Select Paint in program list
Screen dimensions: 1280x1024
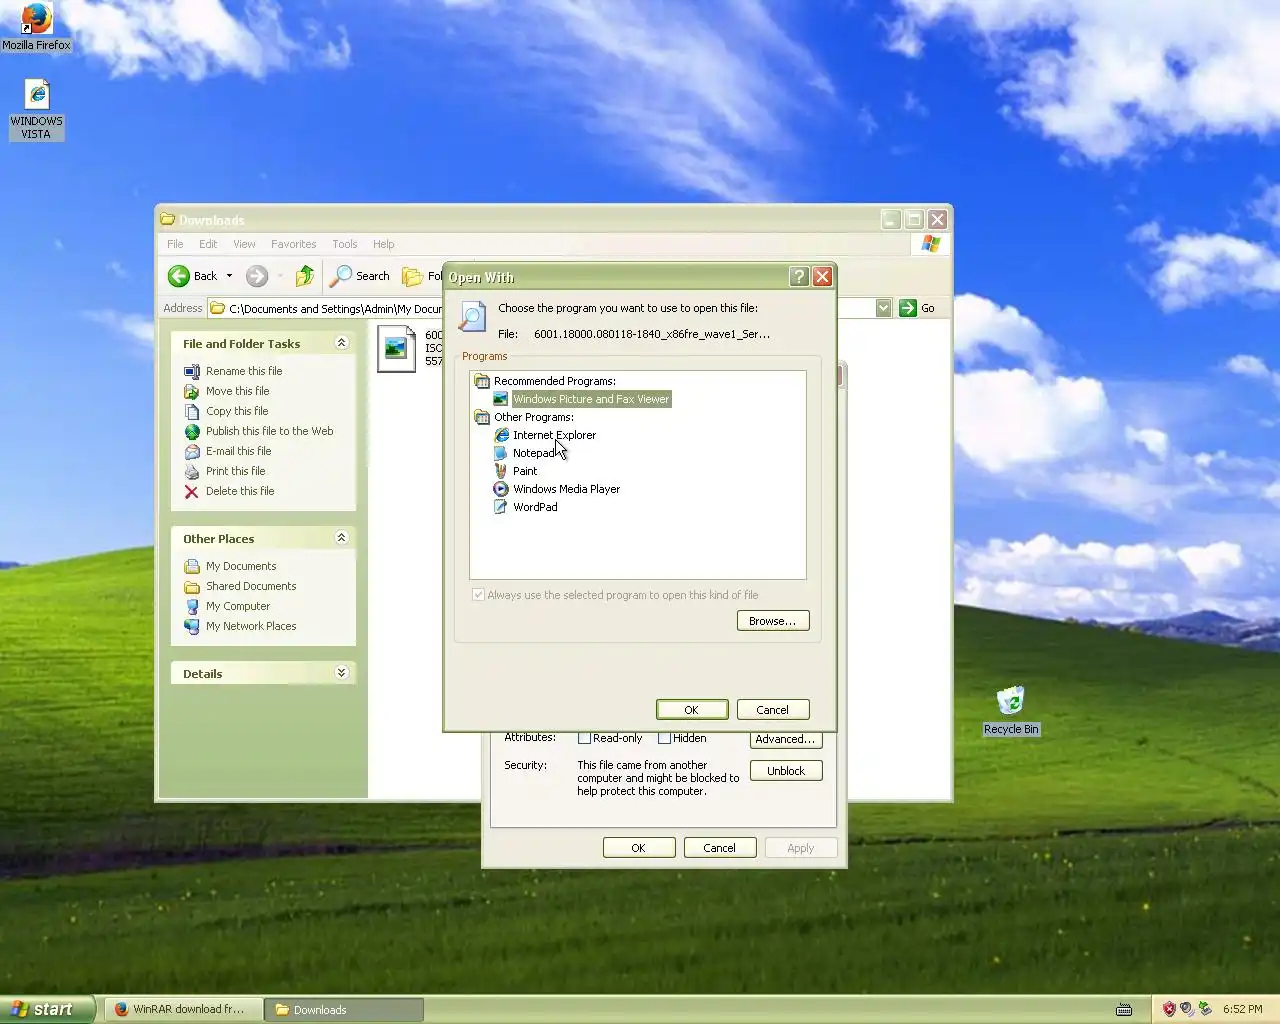[x=525, y=471]
